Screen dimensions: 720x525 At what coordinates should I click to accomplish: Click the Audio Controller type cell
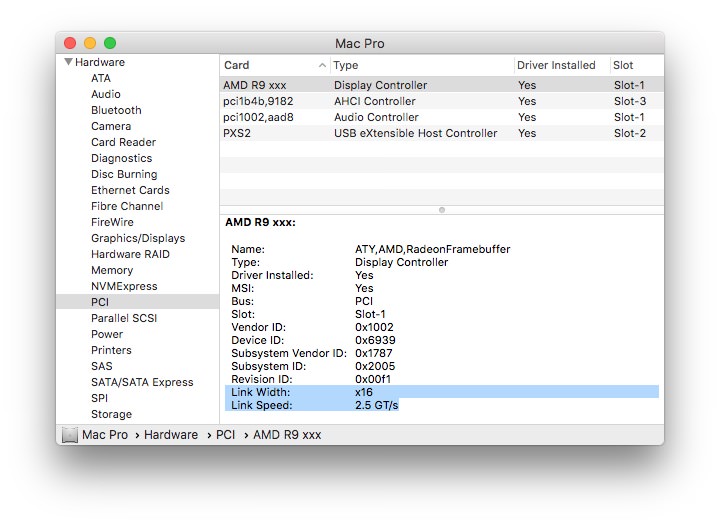[377, 117]
